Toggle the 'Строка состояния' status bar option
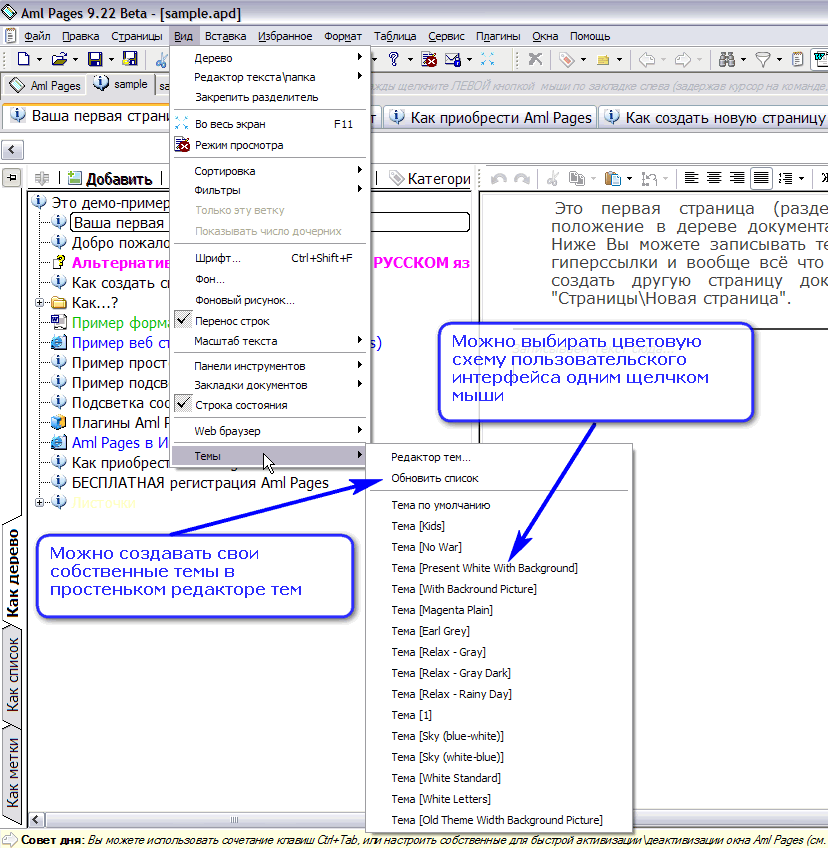 tap(270, 405)
